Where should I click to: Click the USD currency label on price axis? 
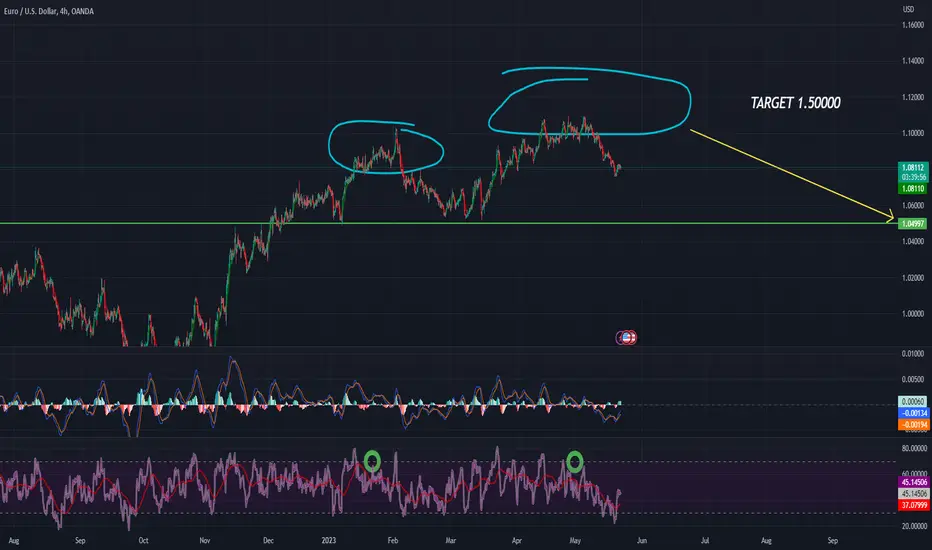click(x=908, y=10)
